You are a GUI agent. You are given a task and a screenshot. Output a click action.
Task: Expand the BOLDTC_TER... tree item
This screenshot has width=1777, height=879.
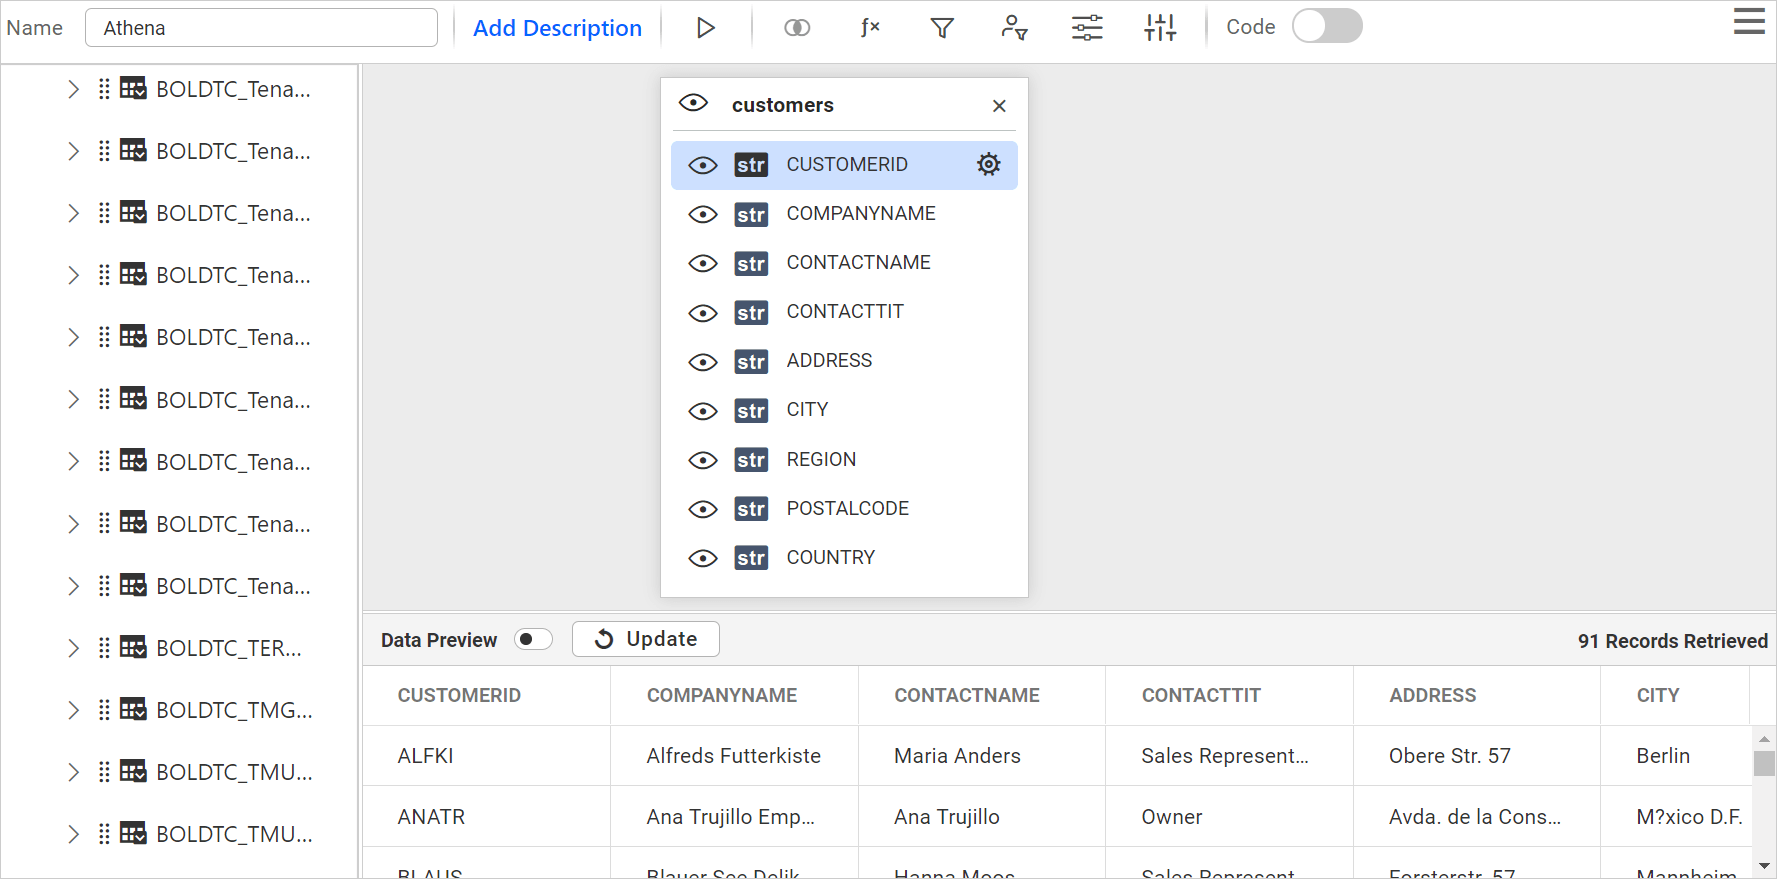pos(73,648)
